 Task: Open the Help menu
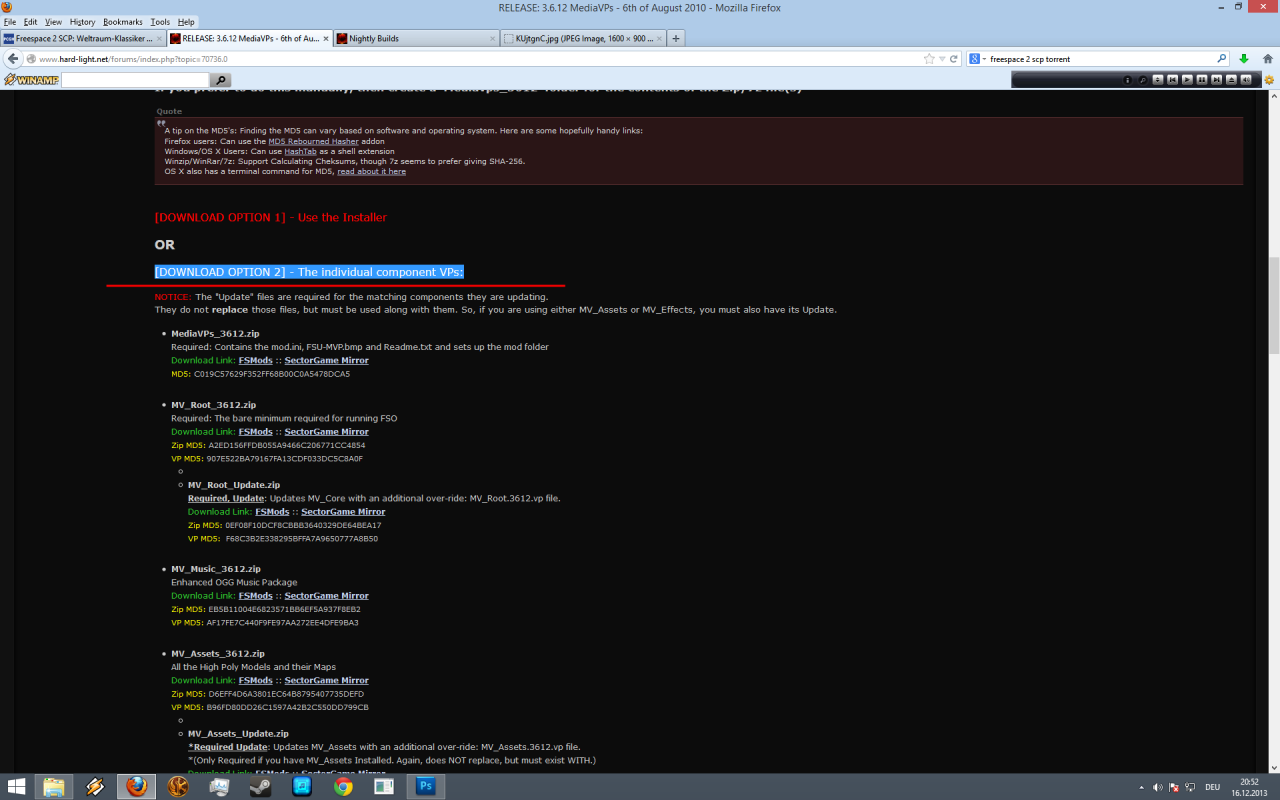(x=186, y=22)
